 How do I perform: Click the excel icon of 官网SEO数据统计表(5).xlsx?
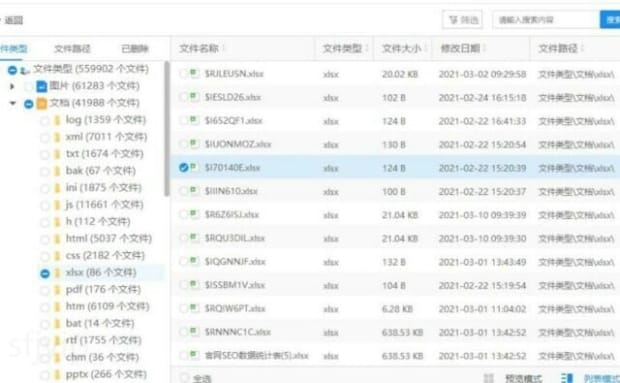(194, 355)
